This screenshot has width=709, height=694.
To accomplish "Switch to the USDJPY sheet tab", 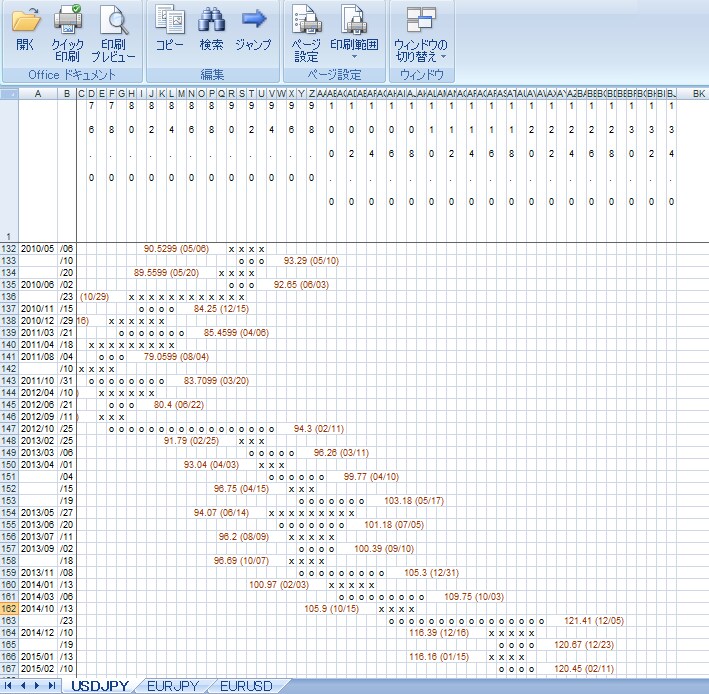I will point(100,686).
